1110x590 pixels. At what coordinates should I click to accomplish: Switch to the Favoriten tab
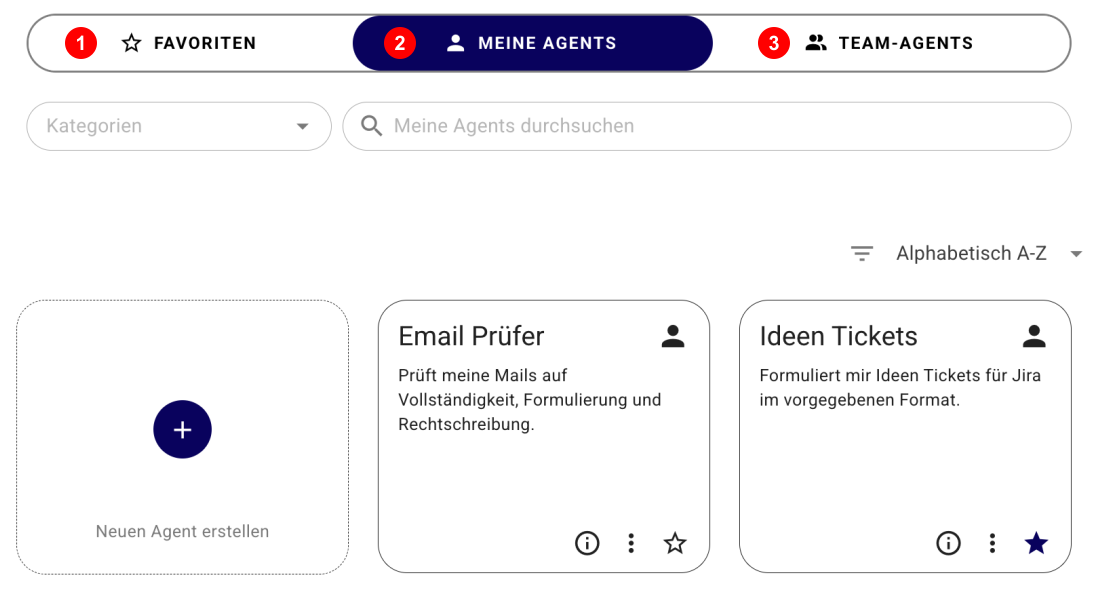point(190,43)
